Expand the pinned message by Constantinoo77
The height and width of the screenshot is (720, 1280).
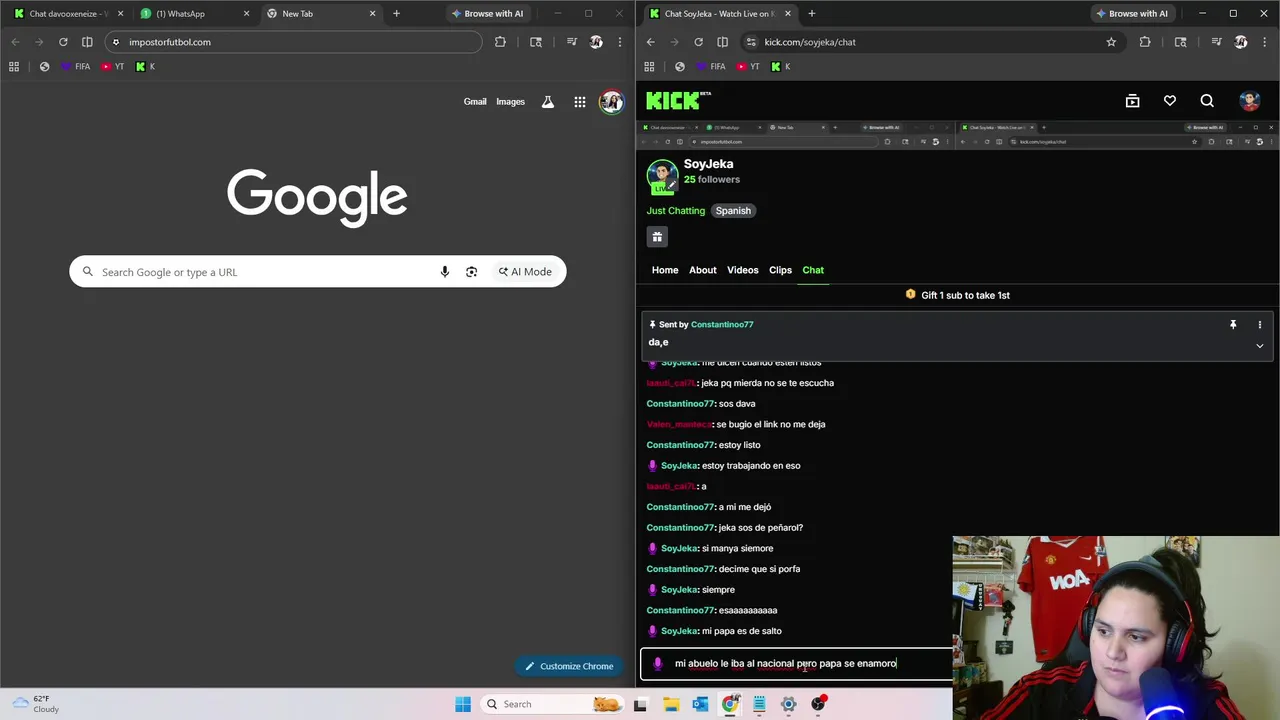pyautogui.click(x=1260, y=346)
